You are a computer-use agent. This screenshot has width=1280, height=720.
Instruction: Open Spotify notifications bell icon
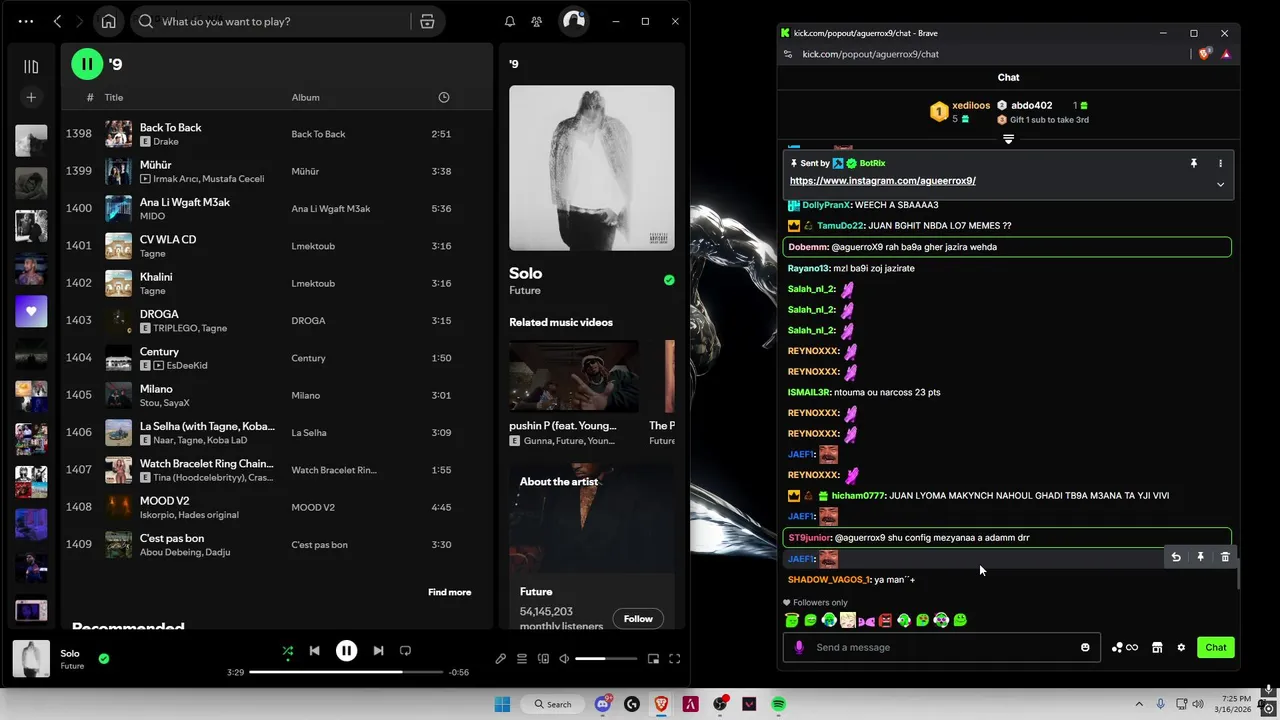(x=510, y=21)
